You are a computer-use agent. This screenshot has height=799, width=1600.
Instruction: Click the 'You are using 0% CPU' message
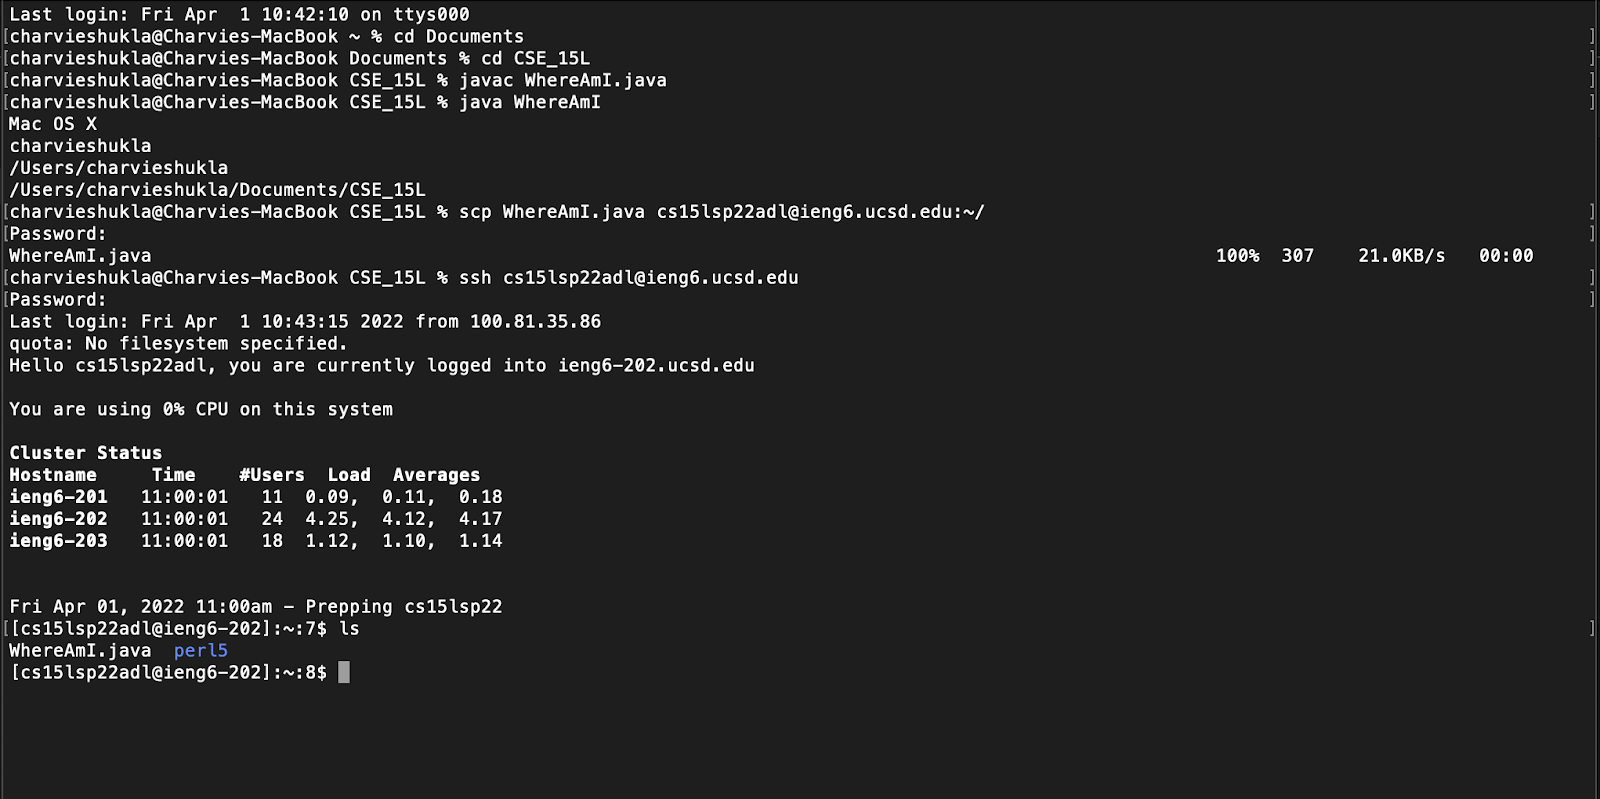(x=201, y=409)
